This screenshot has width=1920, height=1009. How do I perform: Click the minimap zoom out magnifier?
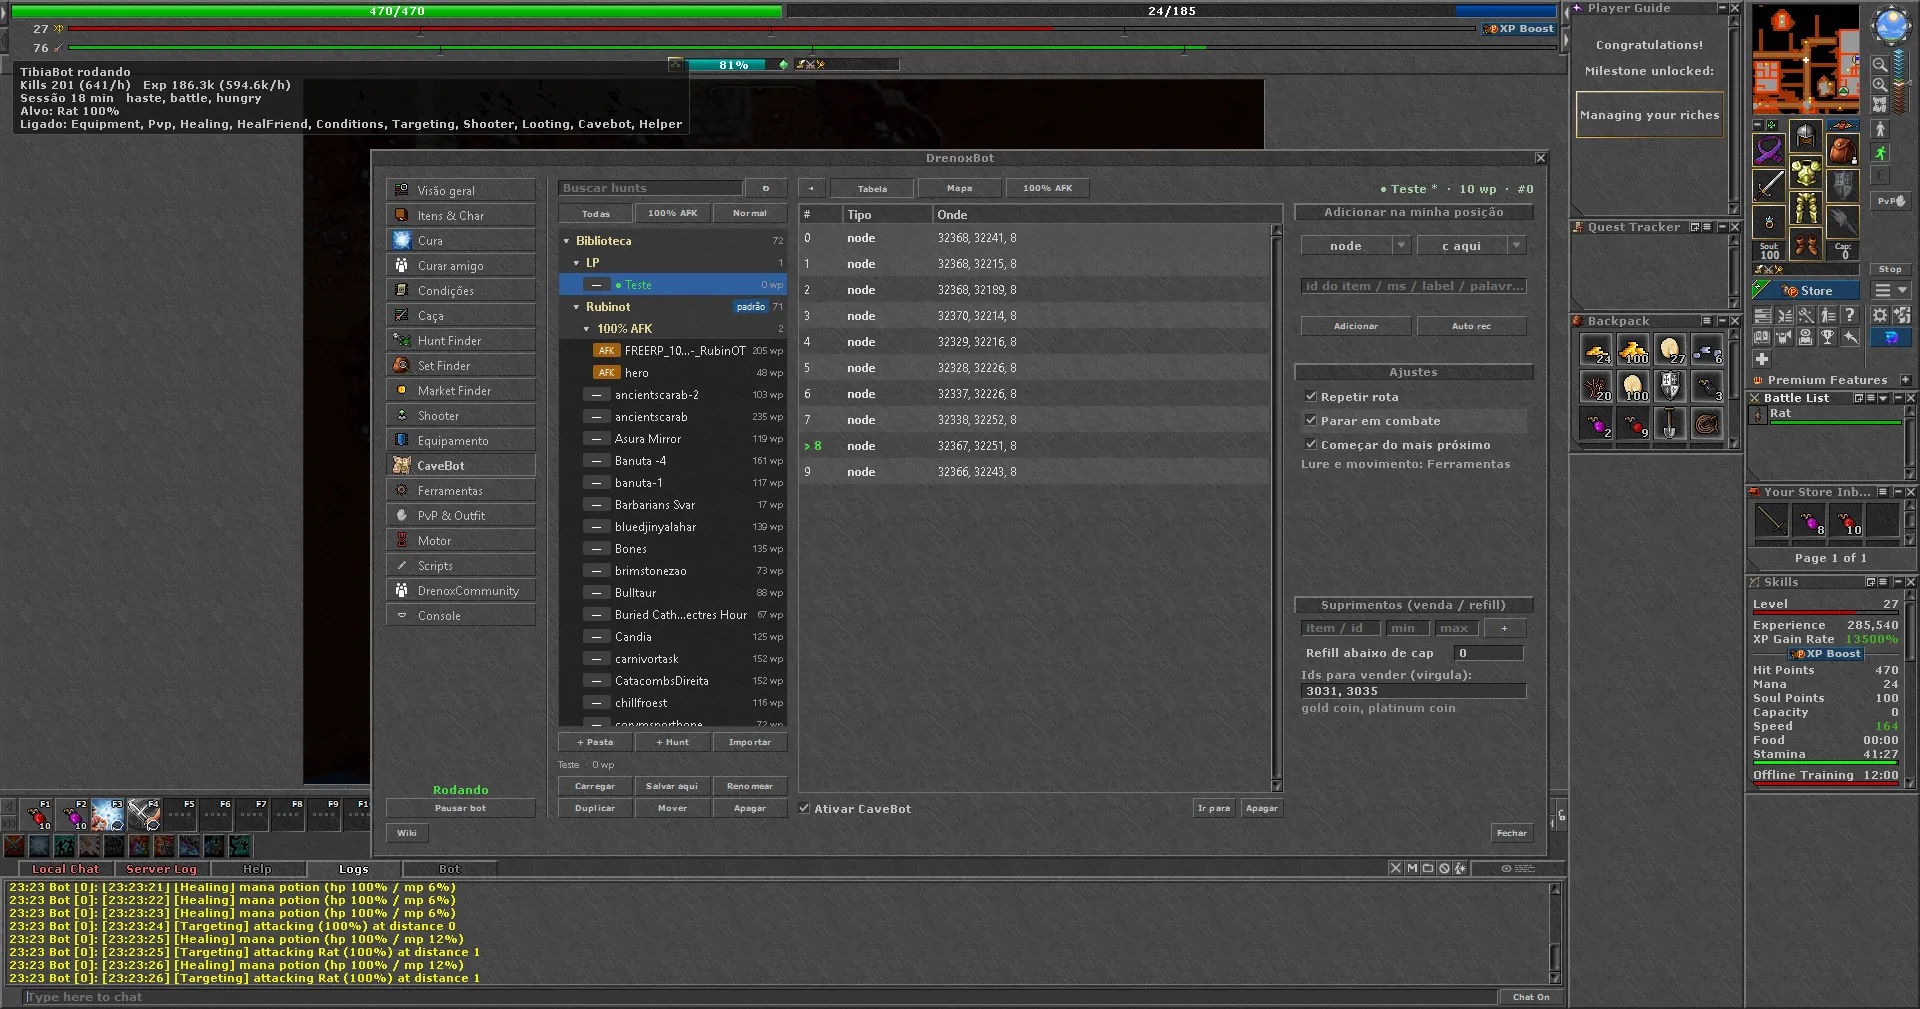tap(1880, 65)
